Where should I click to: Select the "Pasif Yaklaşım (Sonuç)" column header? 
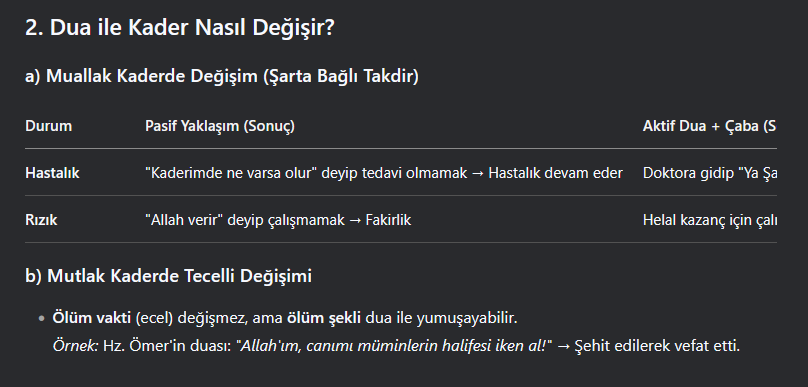pyautogui.click(x=220, y=126)
